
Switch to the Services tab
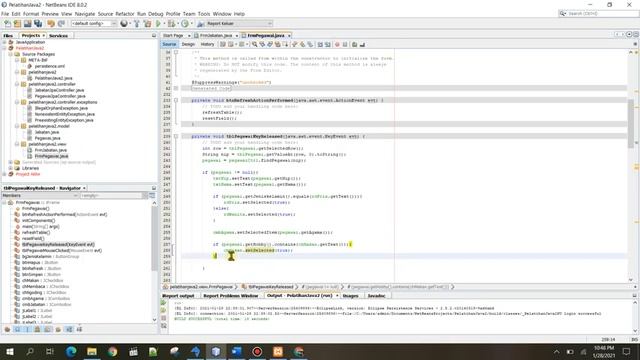coord(58,36)
